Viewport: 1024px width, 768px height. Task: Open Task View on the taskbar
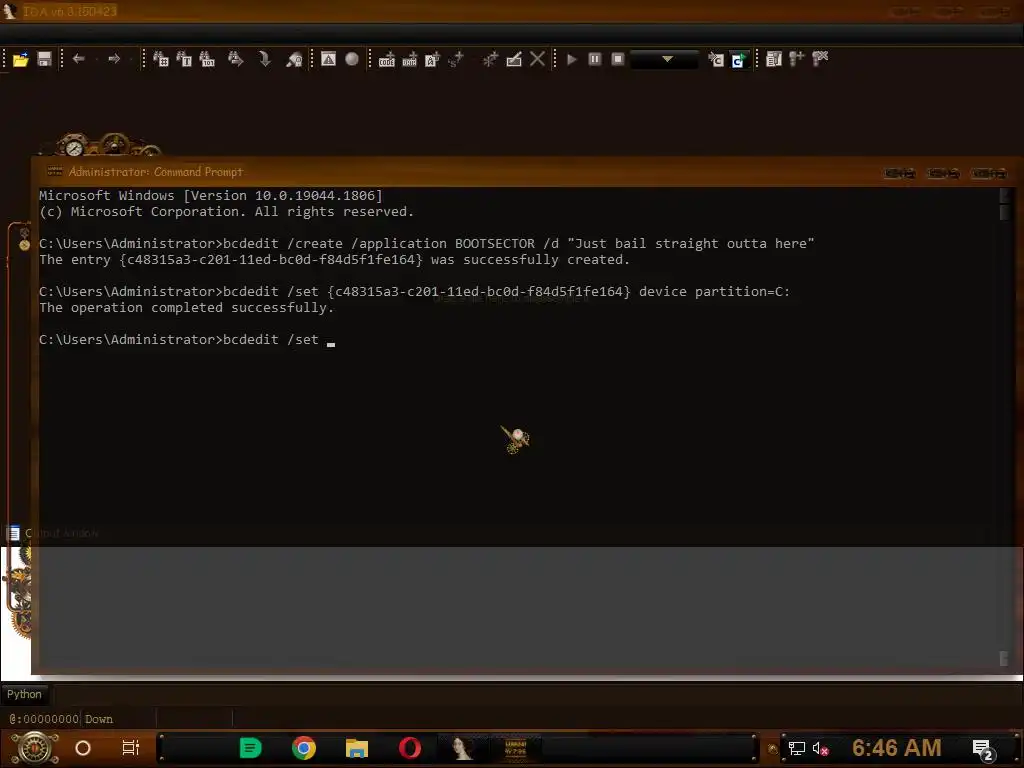point(131,748)
